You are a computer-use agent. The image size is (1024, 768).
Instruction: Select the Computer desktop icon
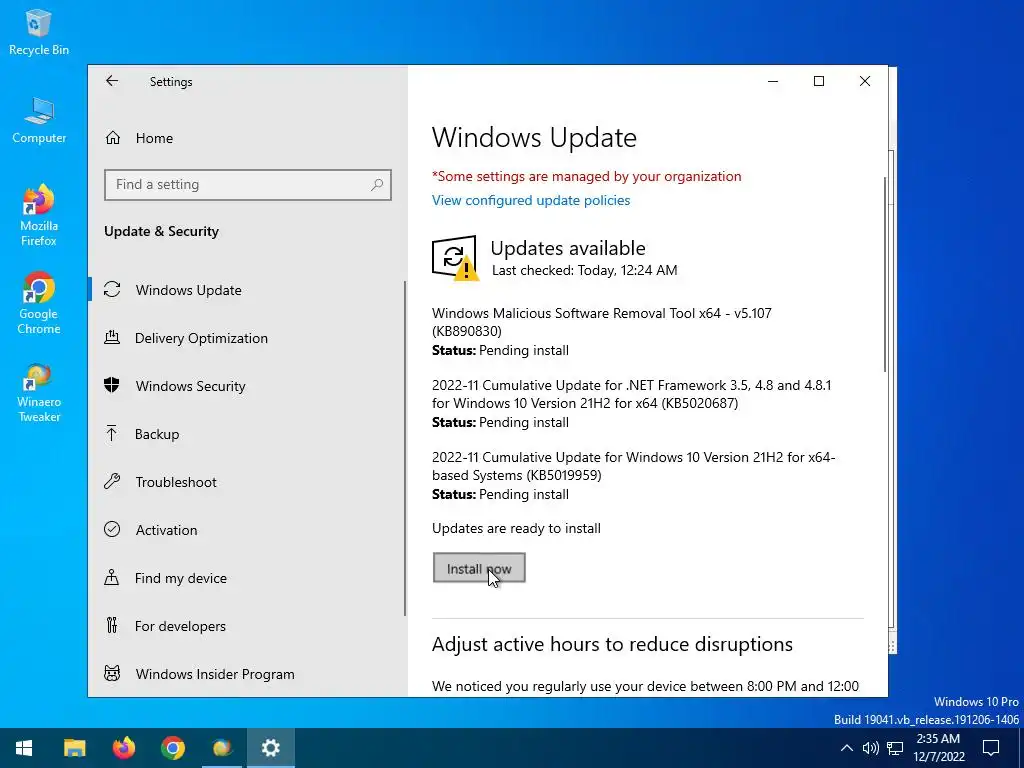point(39,120)
